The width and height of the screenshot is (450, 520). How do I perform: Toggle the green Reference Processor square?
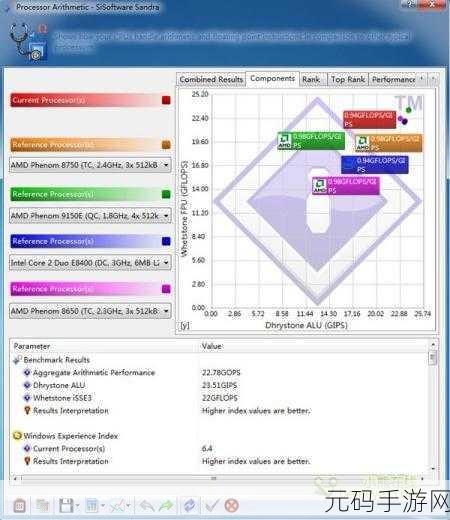[166, 194]
